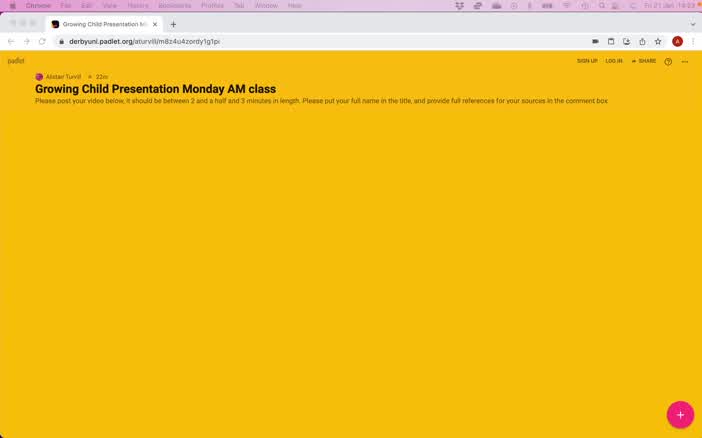Expand the tab search dropdown chevron
This screenshot has height=438, width=702.
coord(693,24)
